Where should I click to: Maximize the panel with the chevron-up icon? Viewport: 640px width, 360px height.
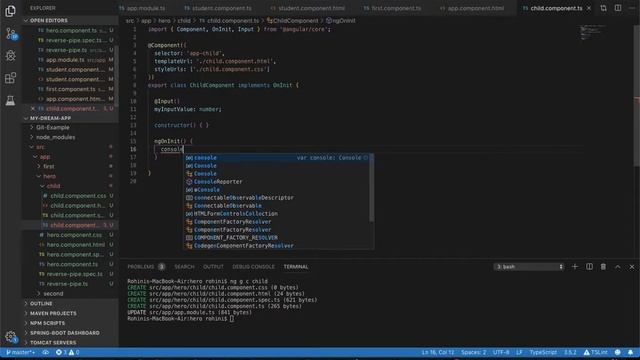pyautogui.click(x=618, y=267)
